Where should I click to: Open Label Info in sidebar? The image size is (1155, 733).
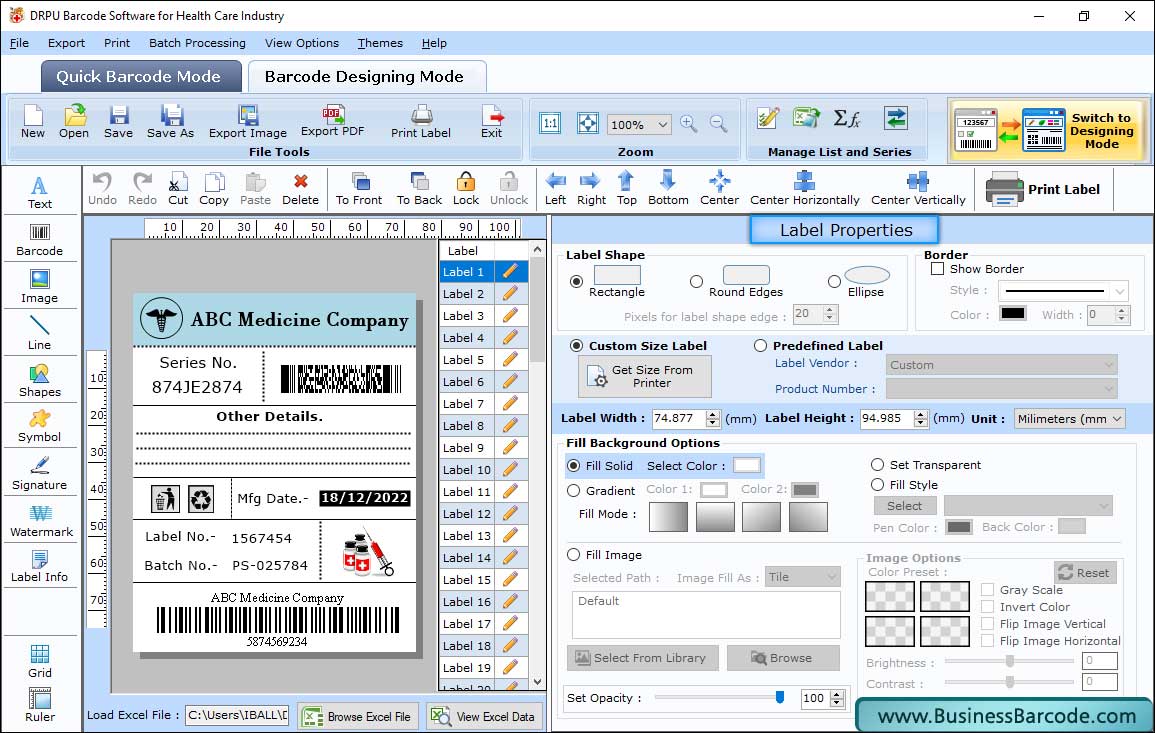(40, 567)
